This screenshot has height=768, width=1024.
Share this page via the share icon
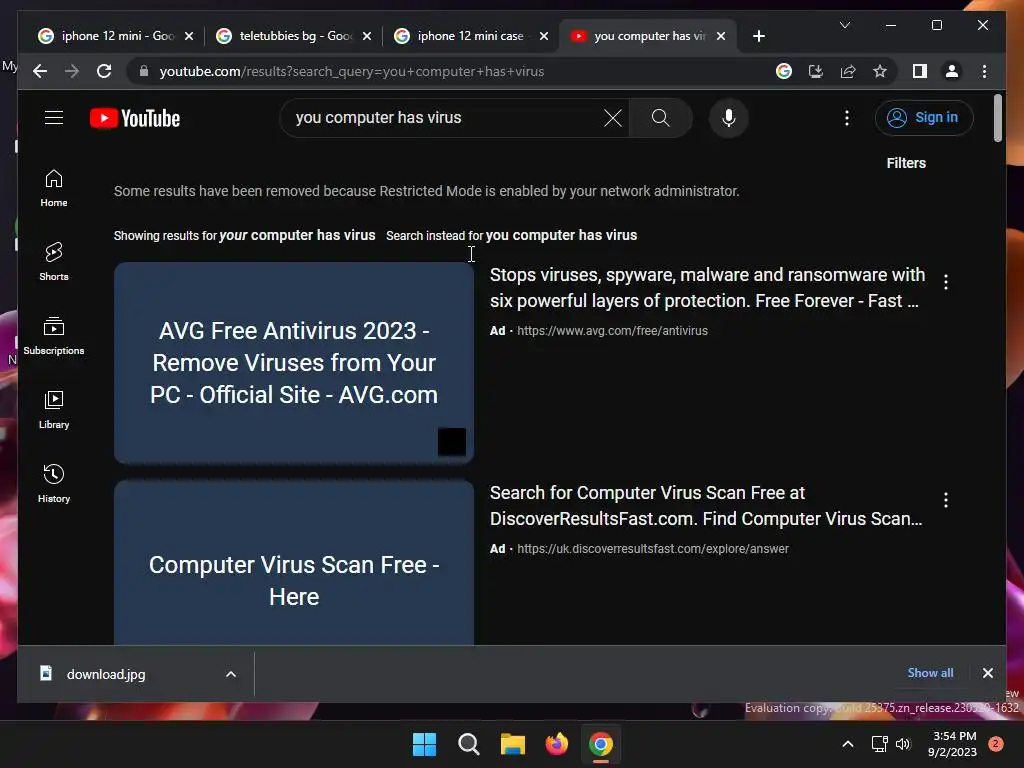848,71
